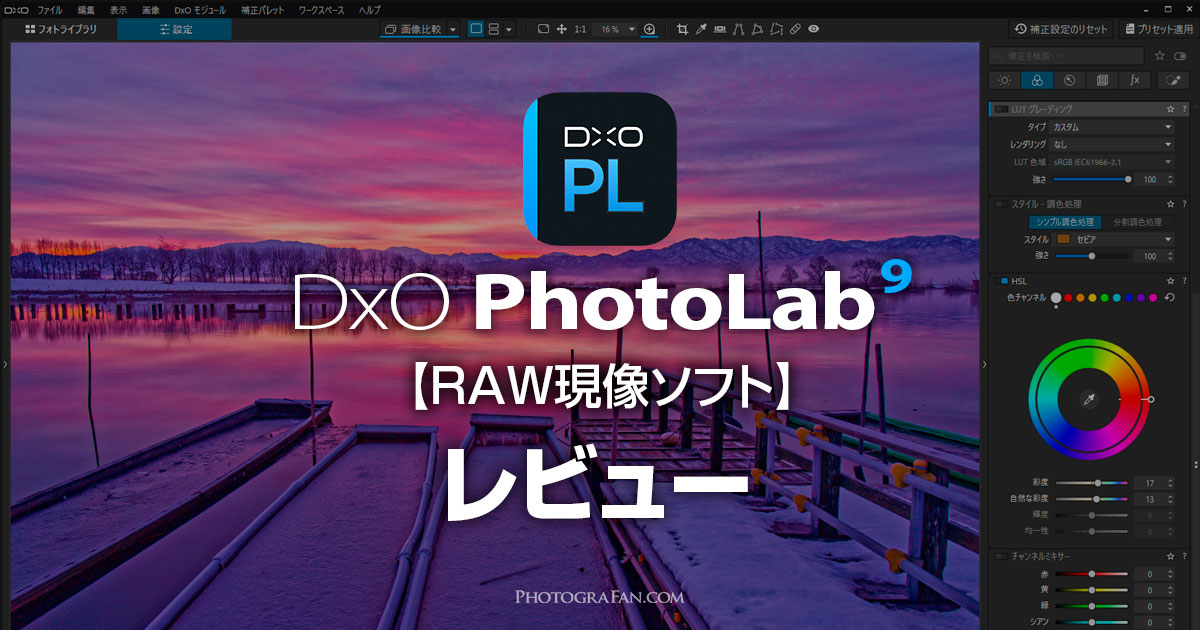This screenshot has width=1200, height=630.
Task: Switch to the 設定 tab
Action: [174, 29]
